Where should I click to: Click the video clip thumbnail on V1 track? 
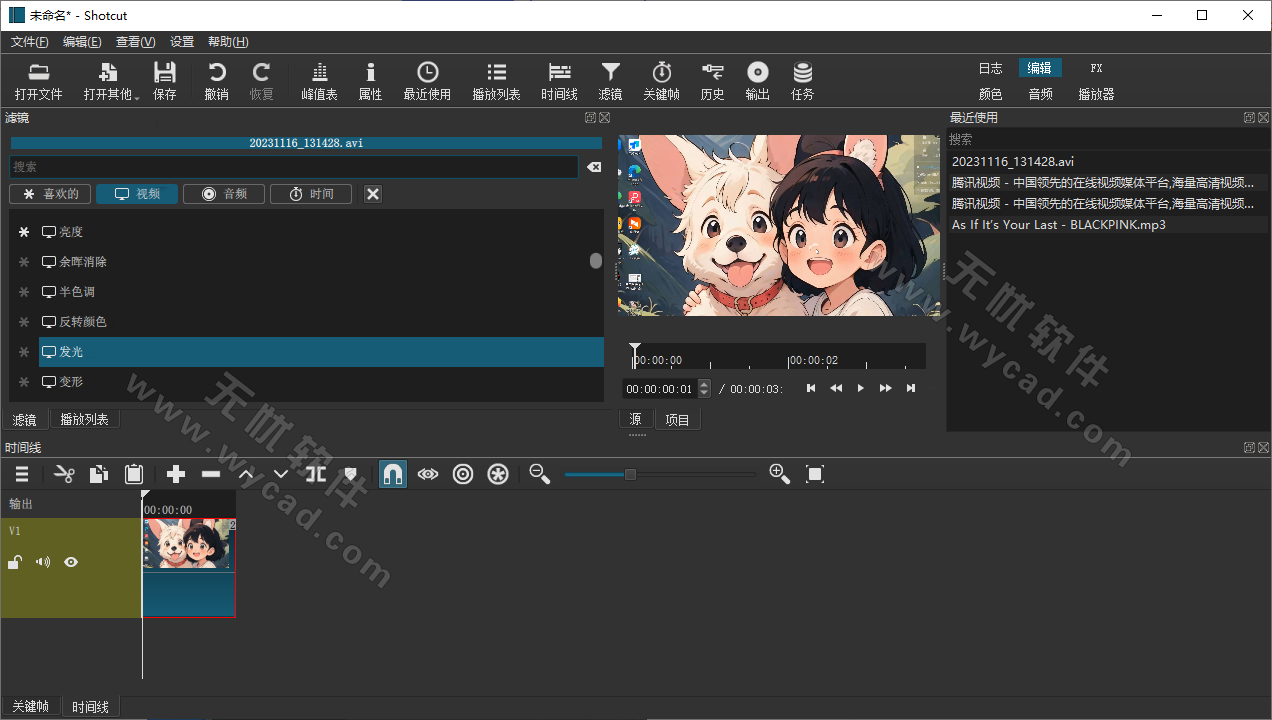click(188, 544)
